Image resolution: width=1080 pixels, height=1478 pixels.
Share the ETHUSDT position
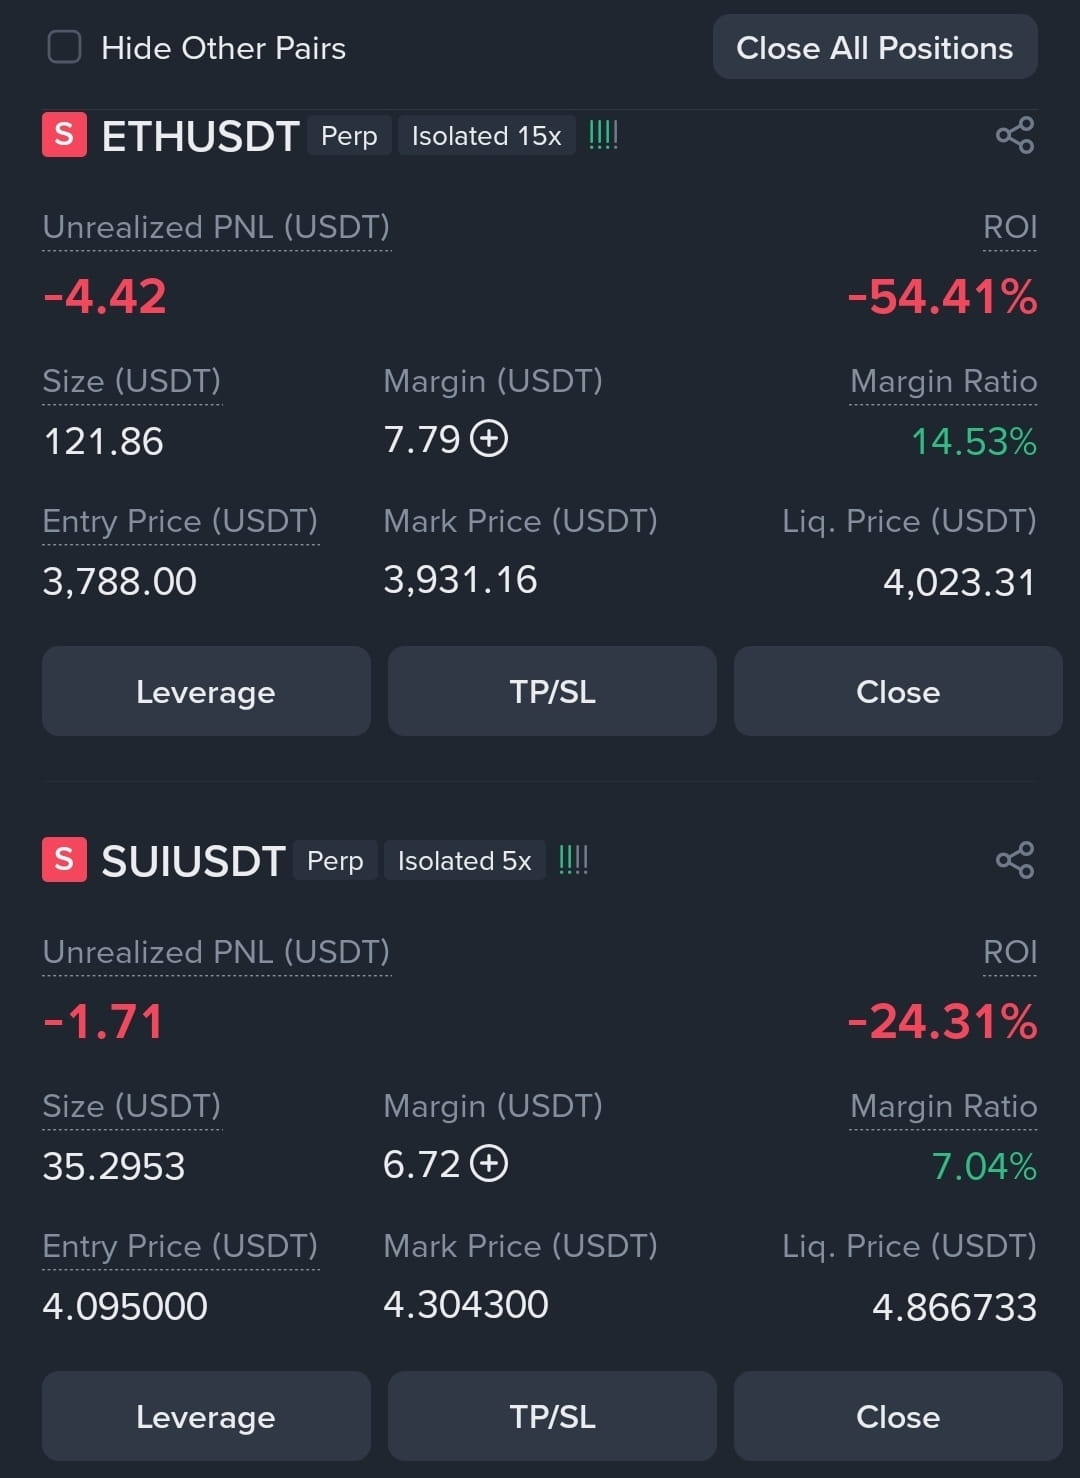click(x=1015, y=136)
